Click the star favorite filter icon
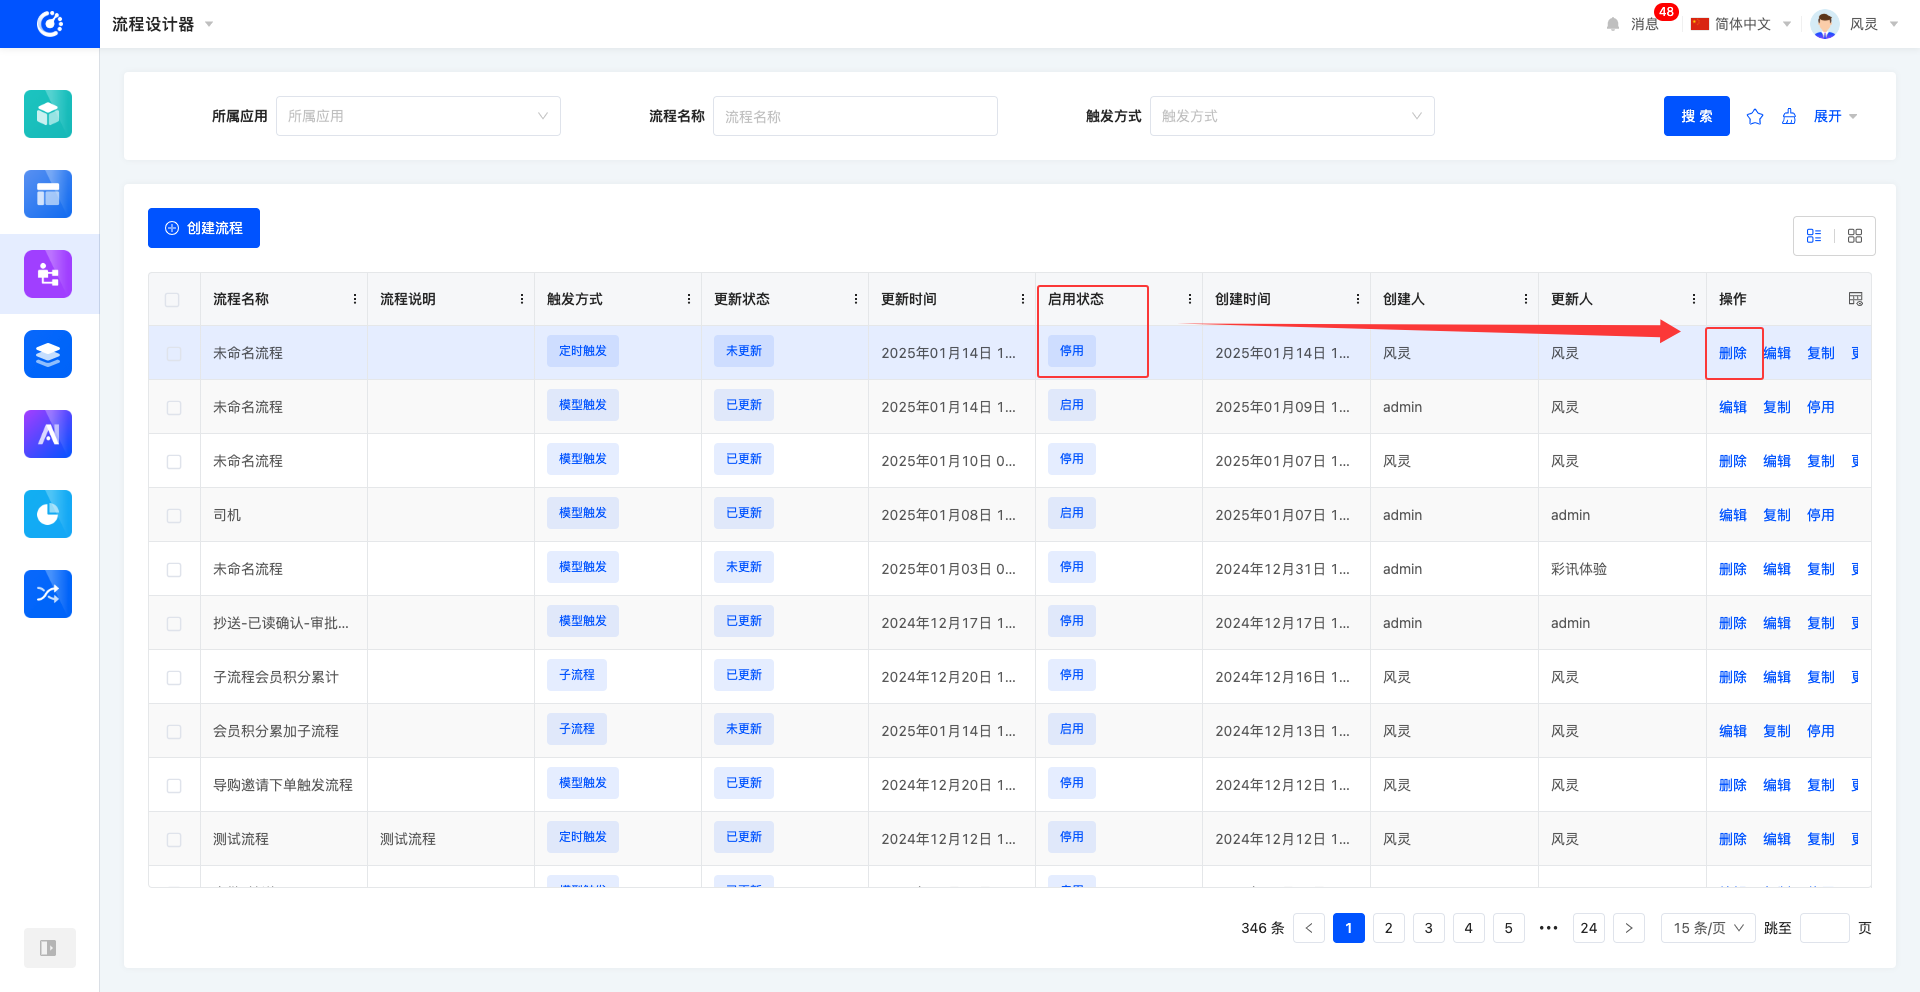Image resolution: width=1920 pixels, height=992 pixels. 1755,117
